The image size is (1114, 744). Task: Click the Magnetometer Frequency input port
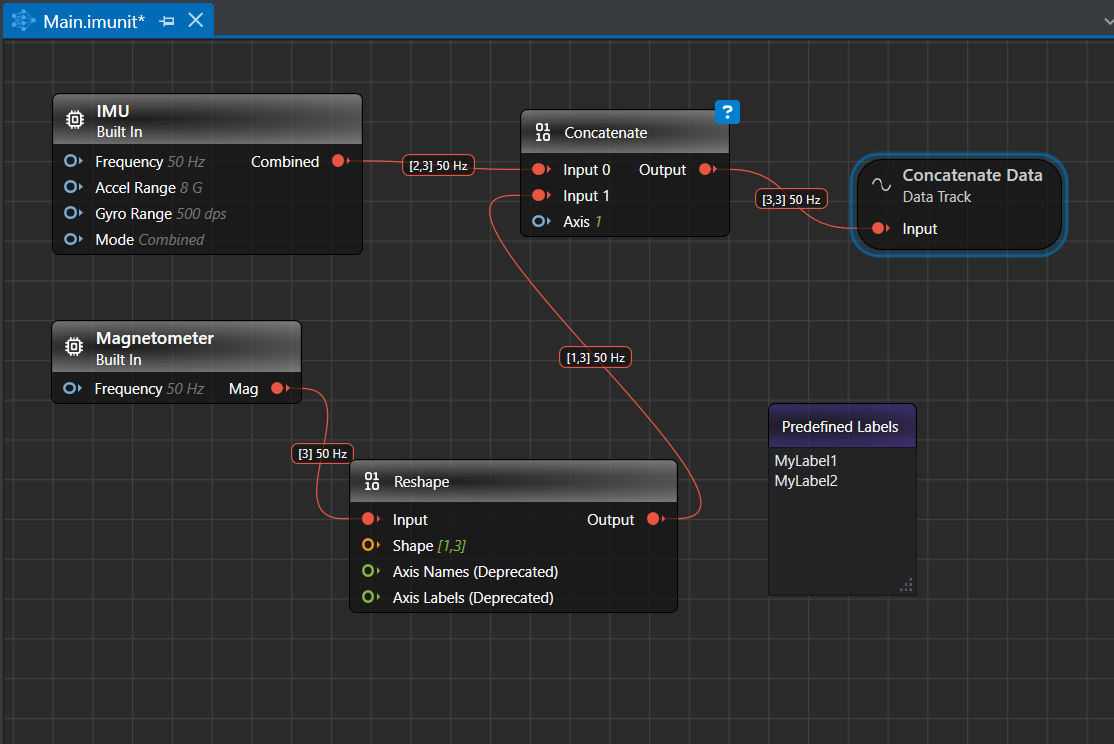(x=72, y=389)
